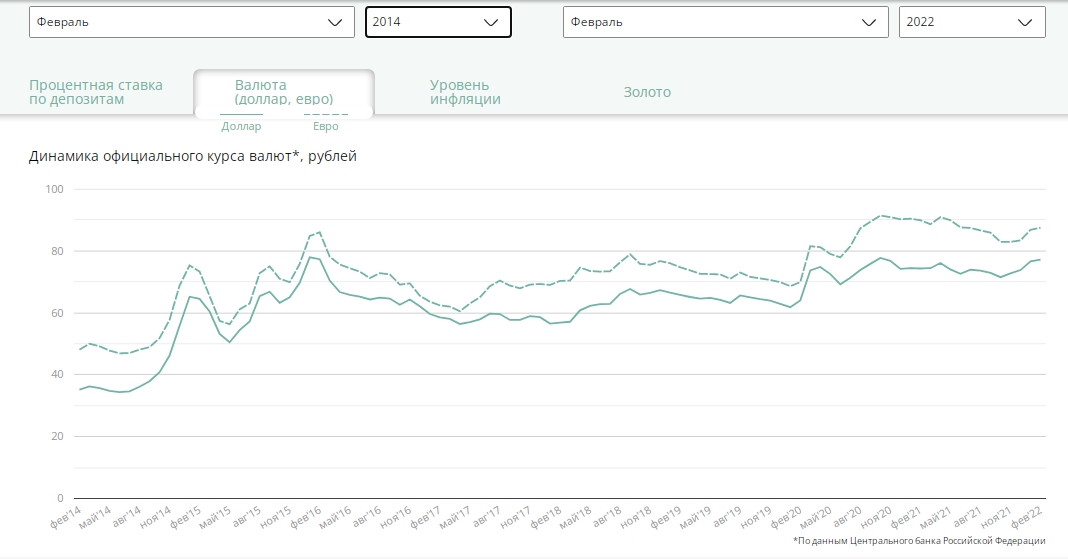Screen dimensions: 1068x559
Task: Toggle the Евро dashed line legend item
Action: pos(326,124)
